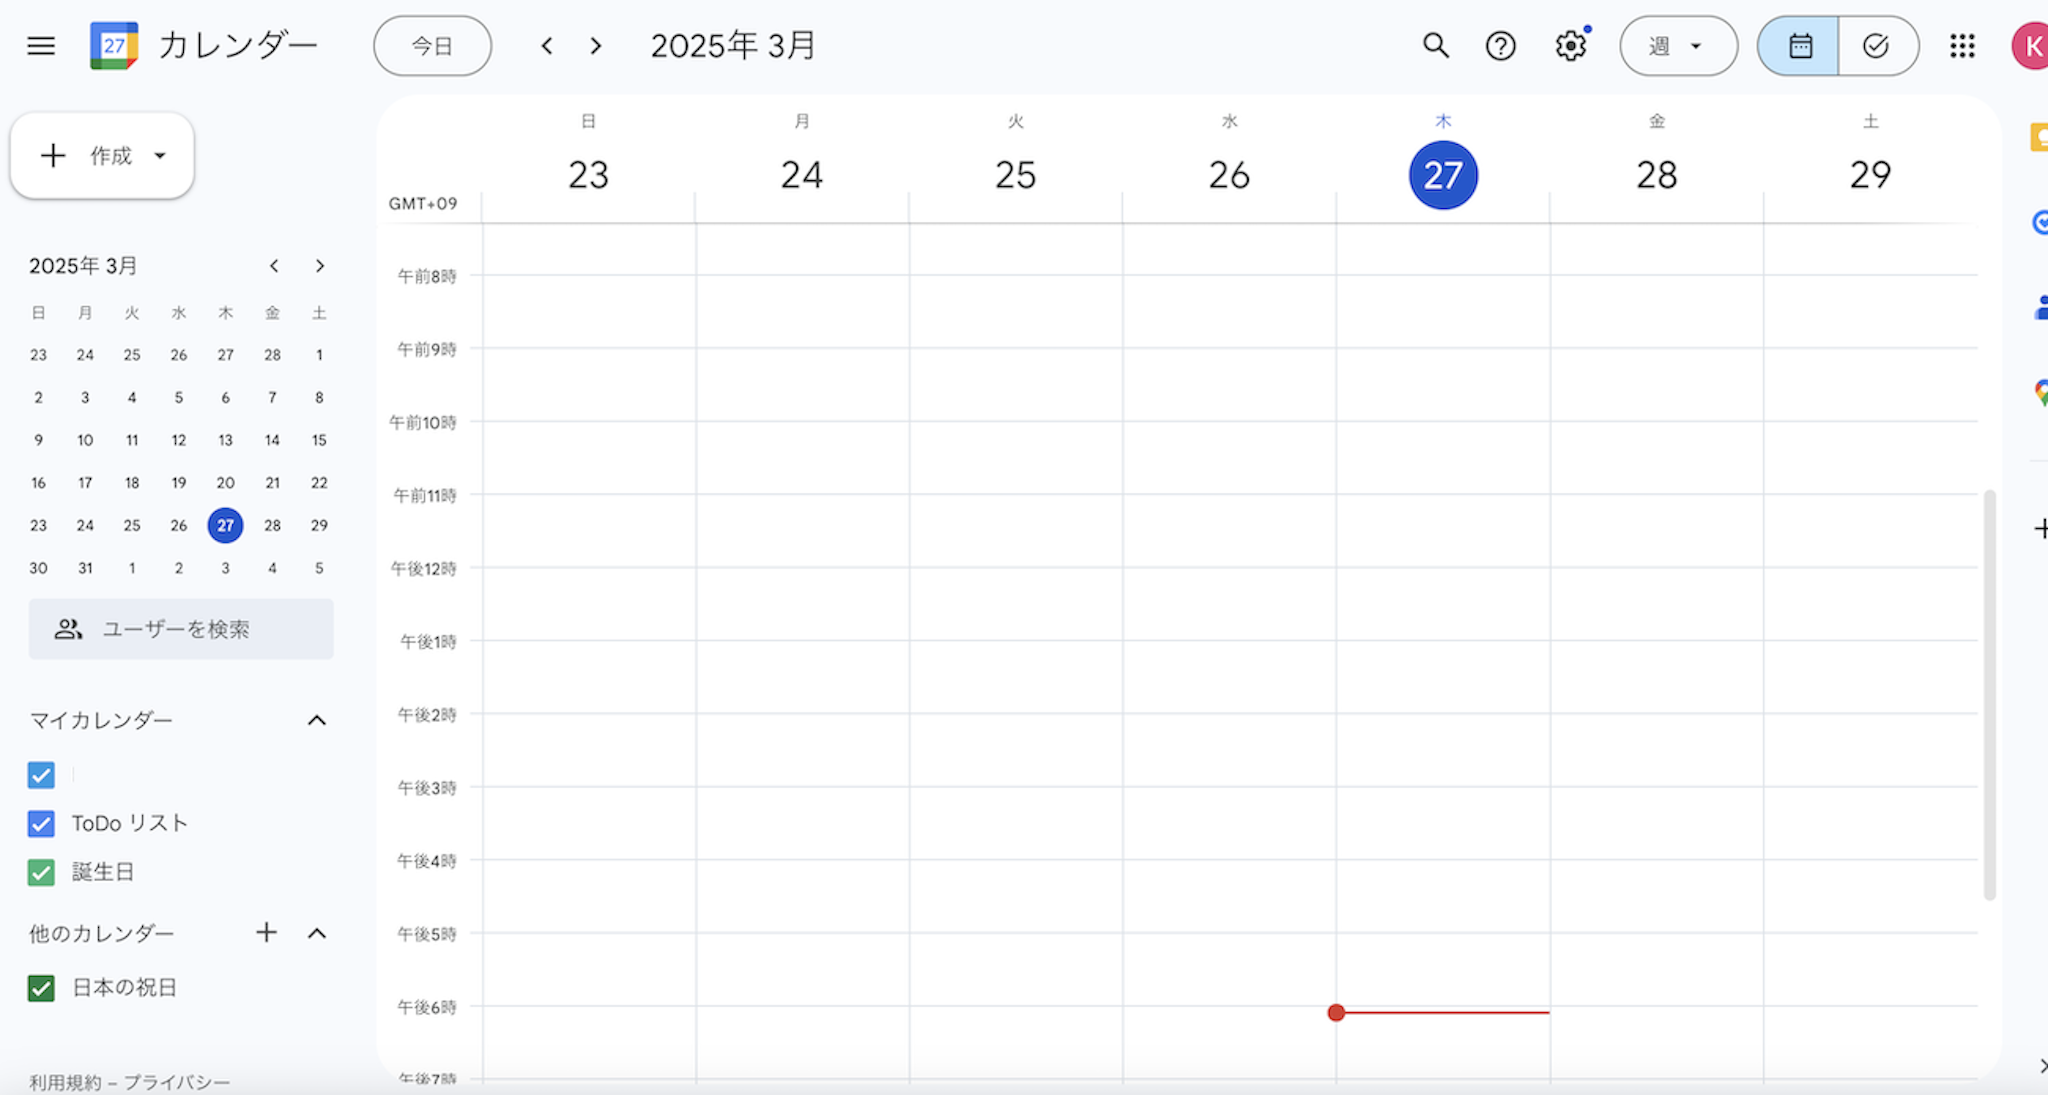The height and width of the screenshot is (1095, 2048).
Task: Collapse the マイカレンダー section
Action: tap(317, 720)
